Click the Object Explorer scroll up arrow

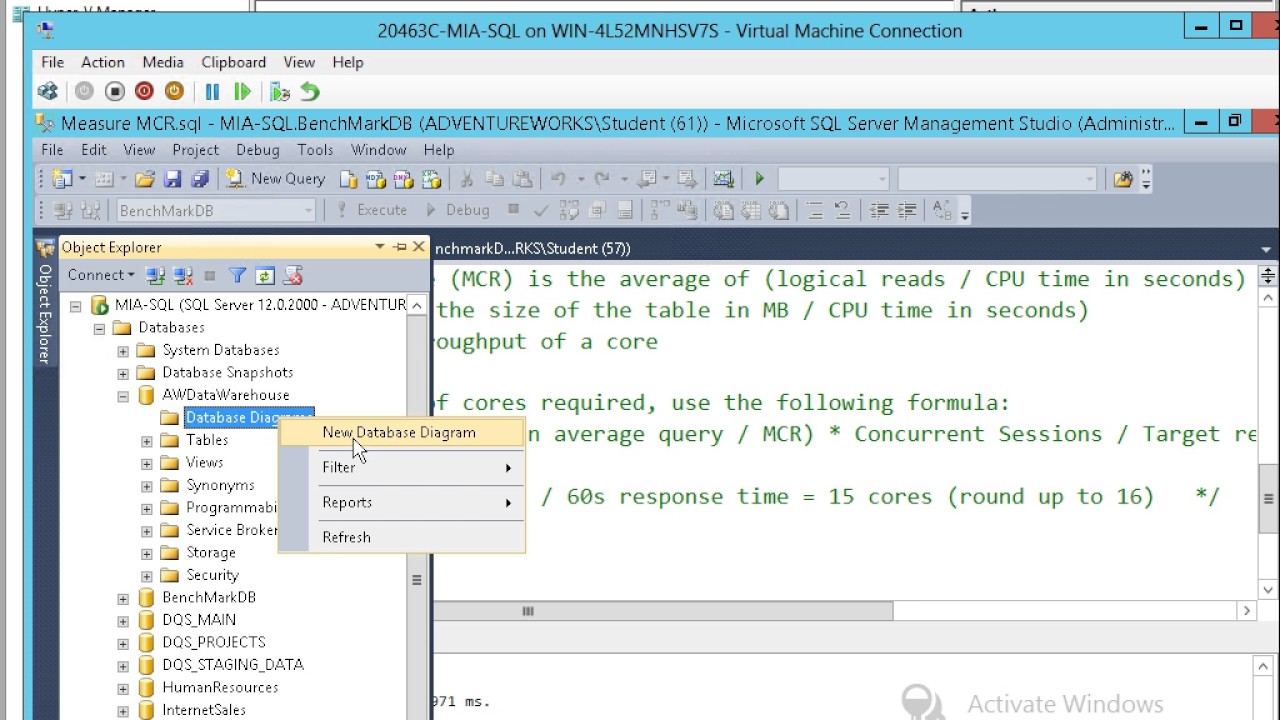click(x=417, y=305)
